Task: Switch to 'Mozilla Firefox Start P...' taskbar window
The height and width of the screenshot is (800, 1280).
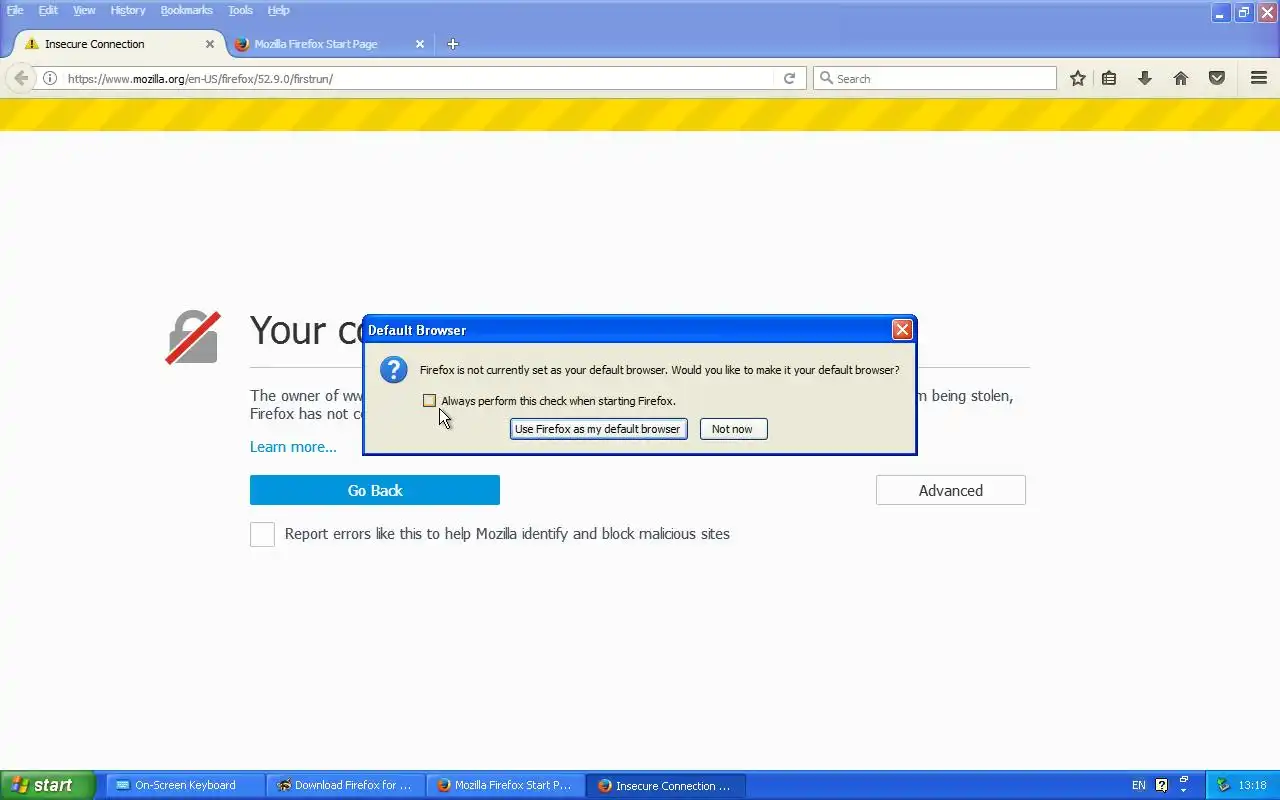Action: (506, 785)
